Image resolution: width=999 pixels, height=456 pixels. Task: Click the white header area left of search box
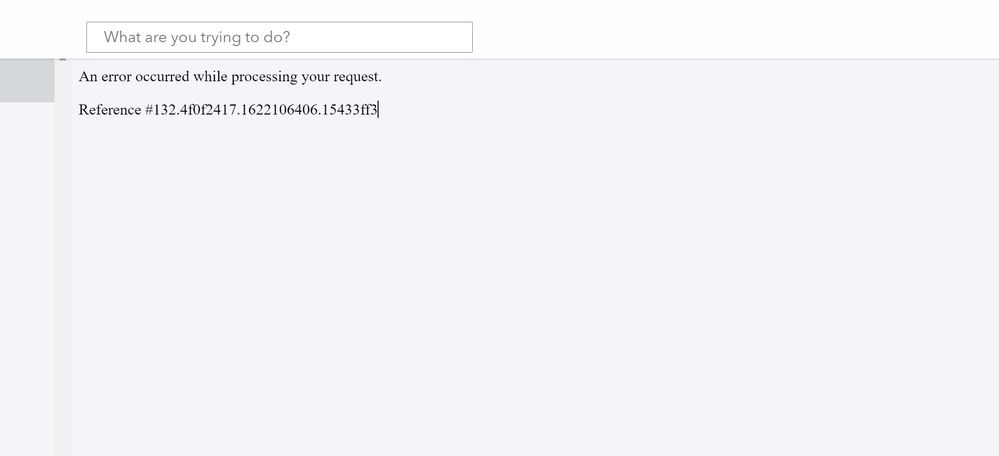(43, 29)
